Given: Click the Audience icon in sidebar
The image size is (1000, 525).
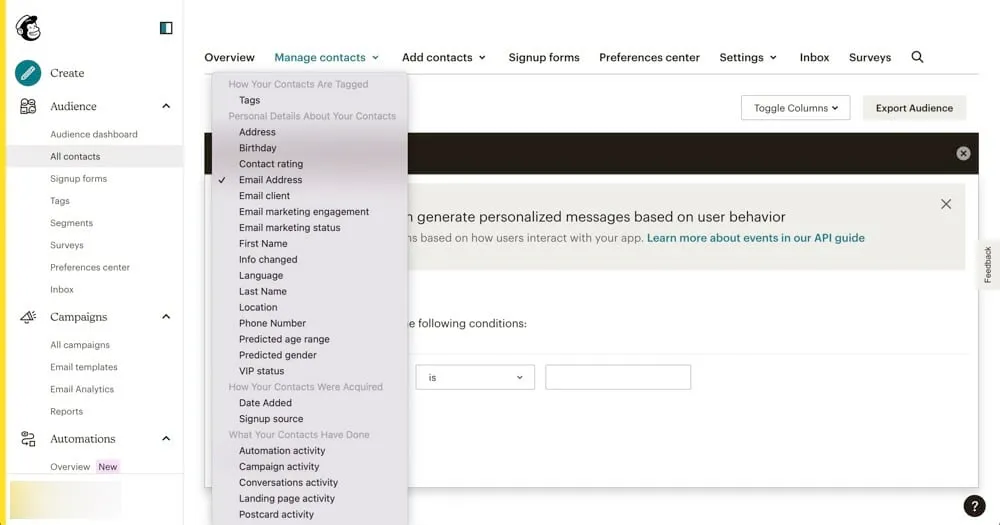Looking at the screenshot, I should [28, 106].
